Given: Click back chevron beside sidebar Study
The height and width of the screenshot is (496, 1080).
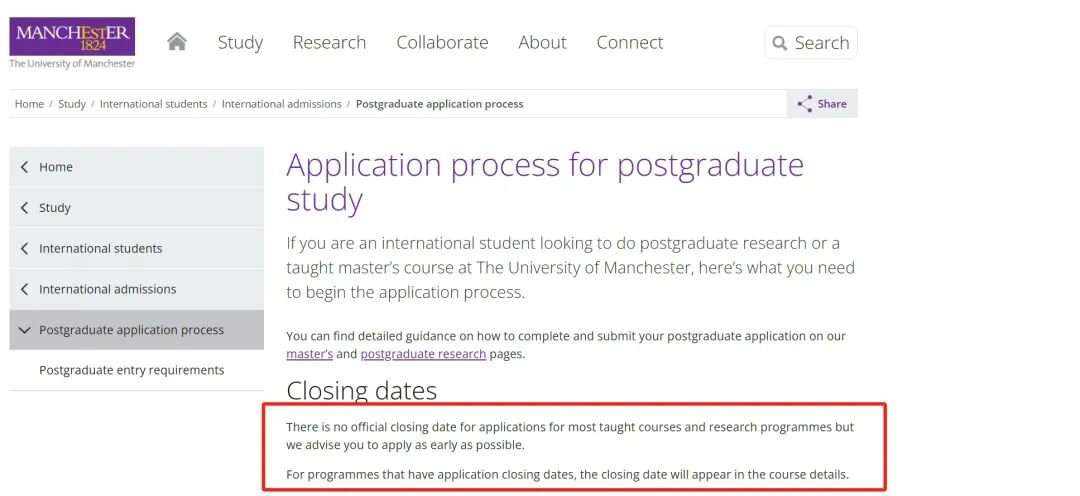Looking at the screenshot, I should [x=24, y=208].
